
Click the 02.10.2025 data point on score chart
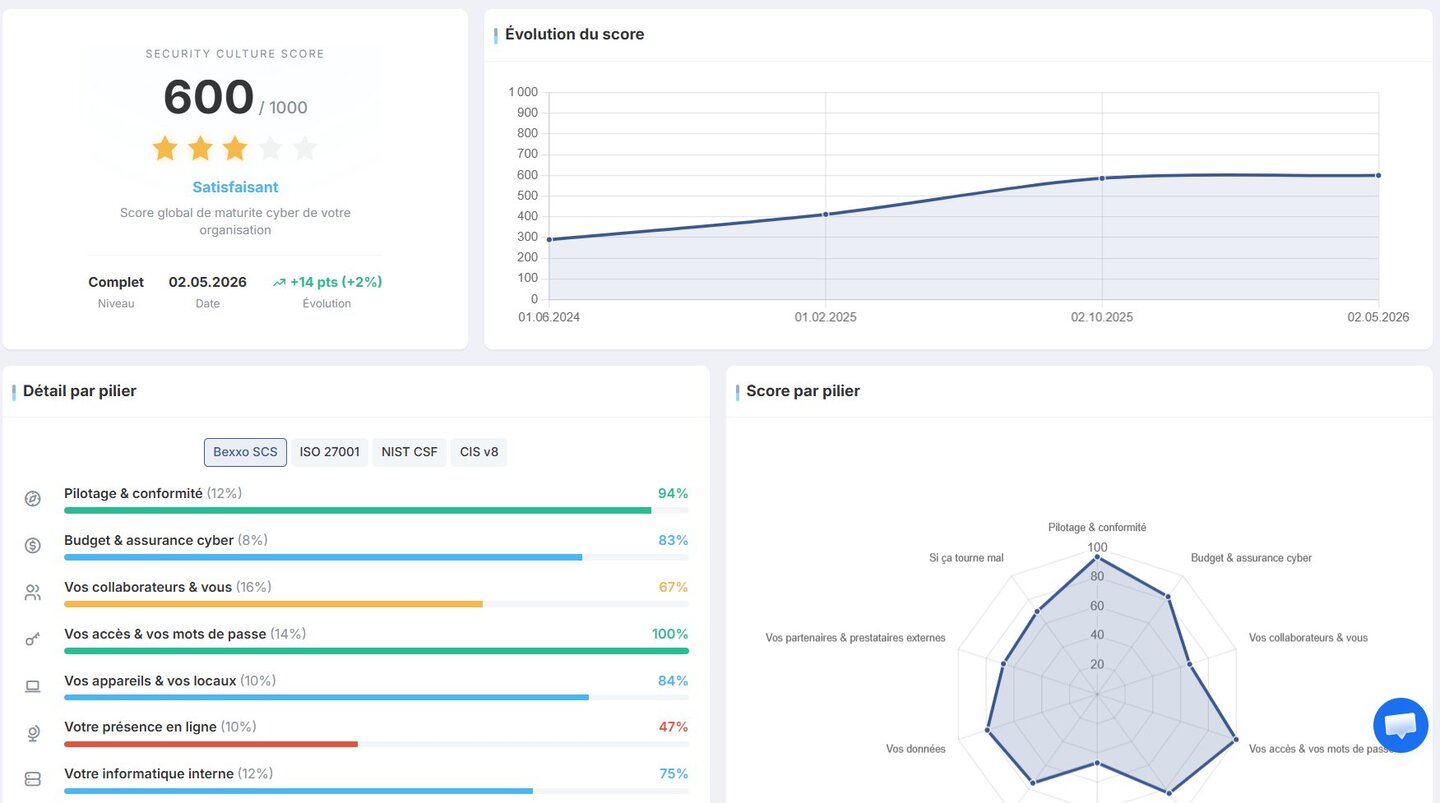pos(1102,178)
